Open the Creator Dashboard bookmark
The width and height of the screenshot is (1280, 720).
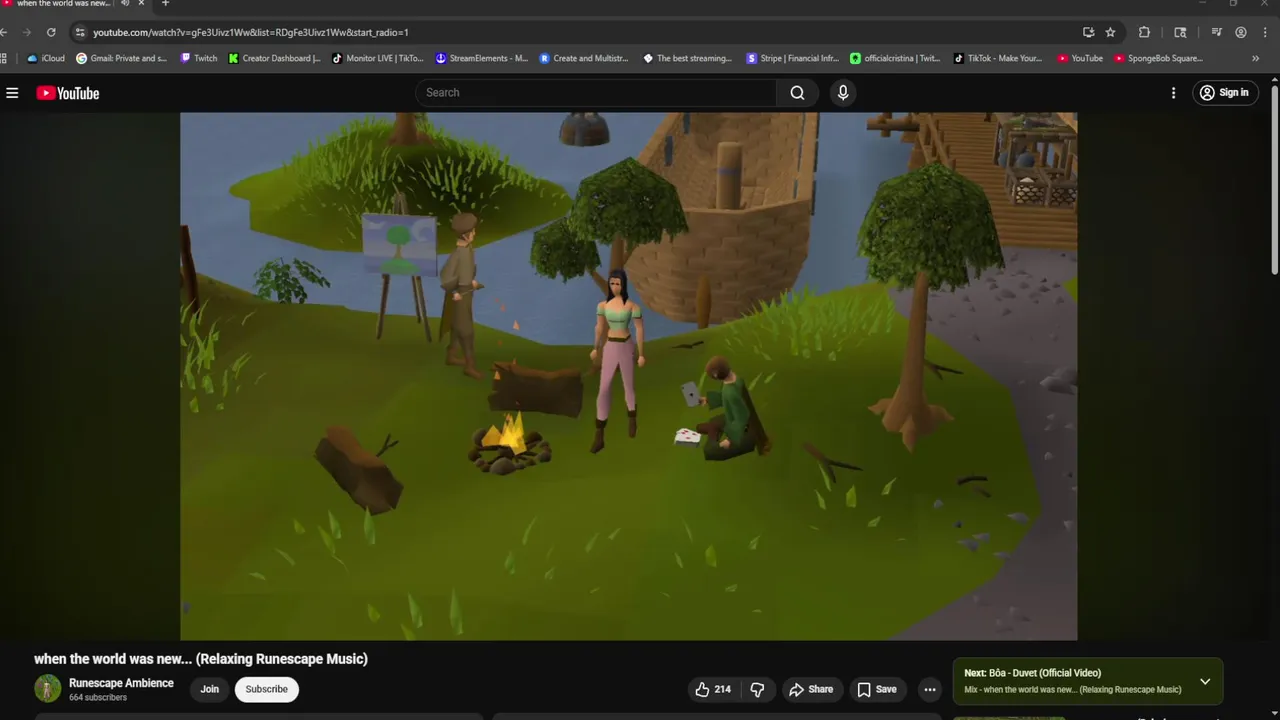tap(275, 58)
